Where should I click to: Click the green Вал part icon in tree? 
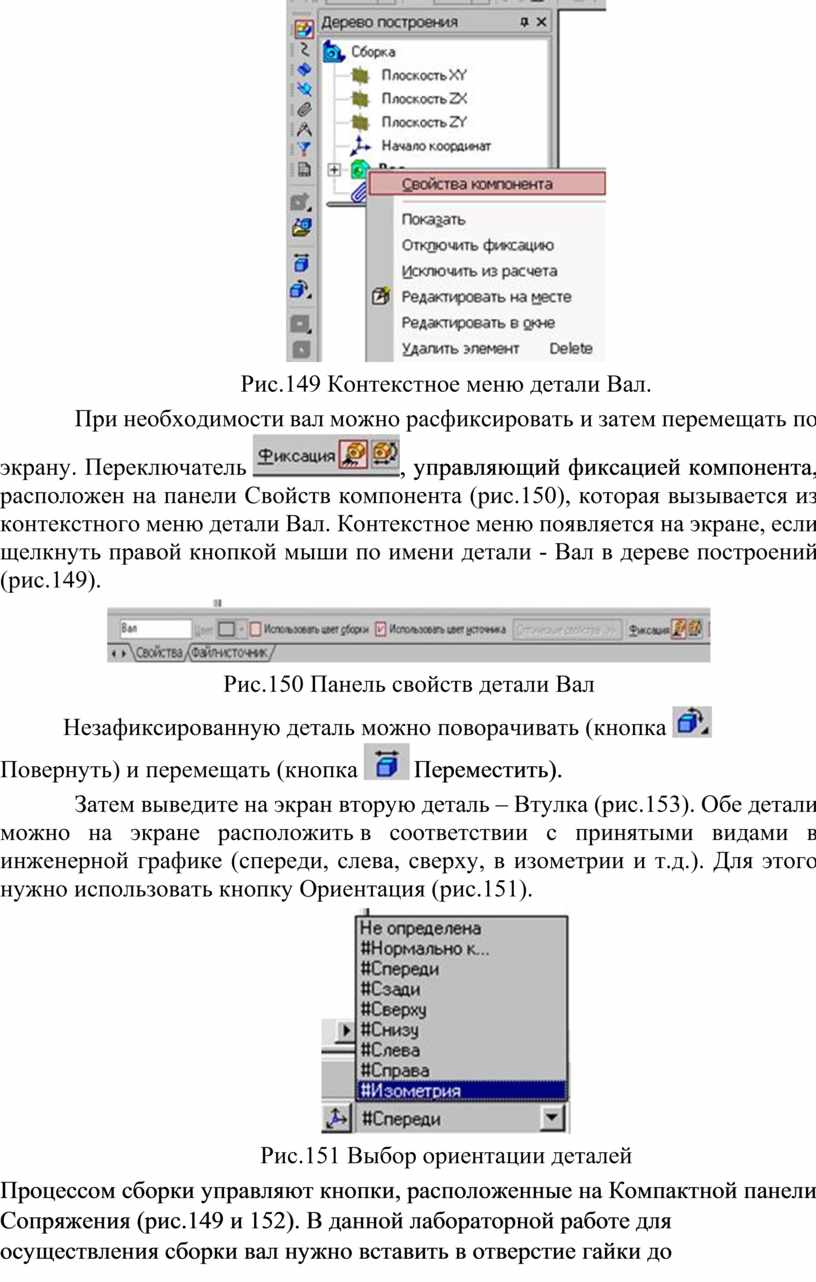coord(359,171)
